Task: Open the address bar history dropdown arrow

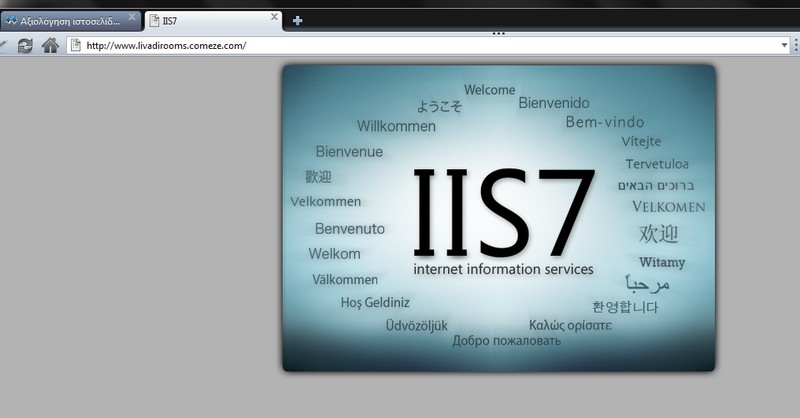Action: coord(784,45)
